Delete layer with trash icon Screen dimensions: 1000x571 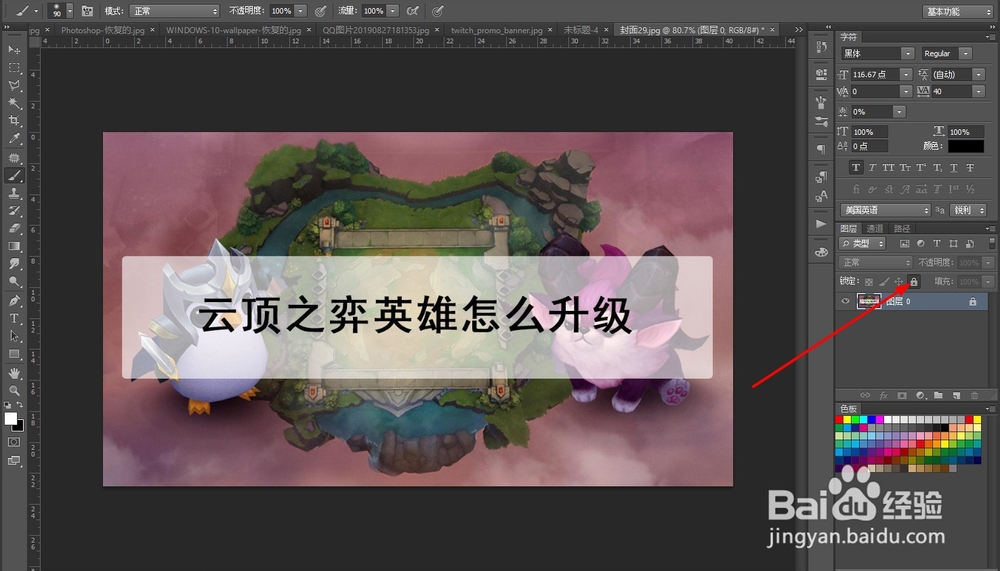click(974, 396)
